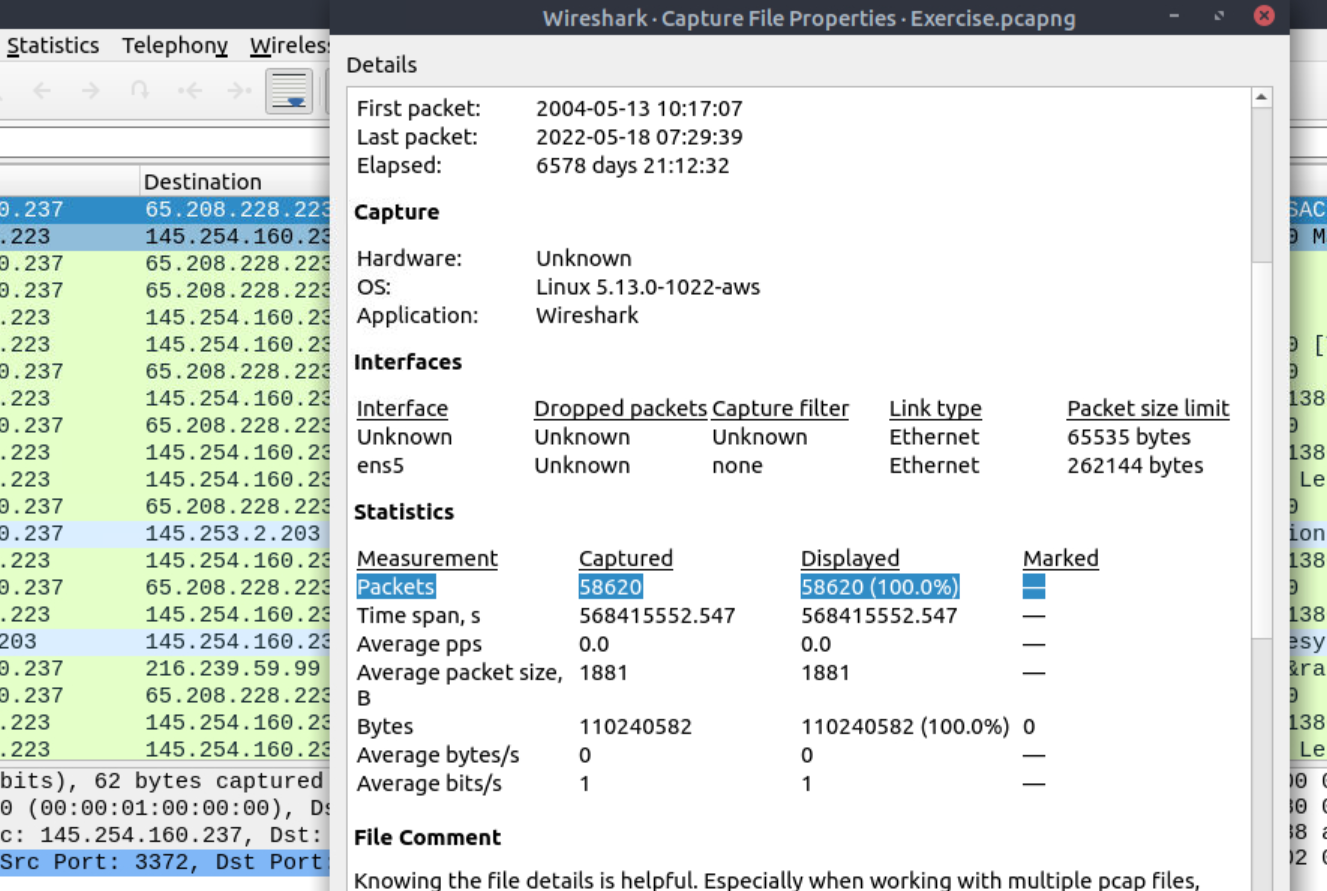Click the 'First packet:' label
Image resolution: width=1327 pixels, height=891 pixels.
(419, 108)
